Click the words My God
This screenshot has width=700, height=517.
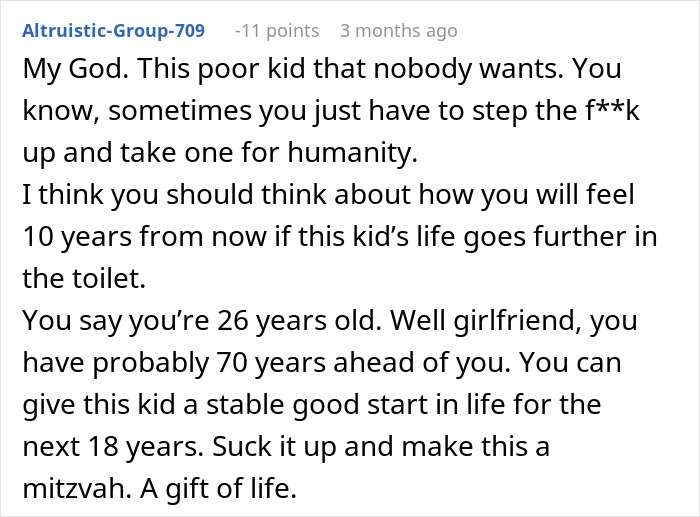[x=75, y=69]
